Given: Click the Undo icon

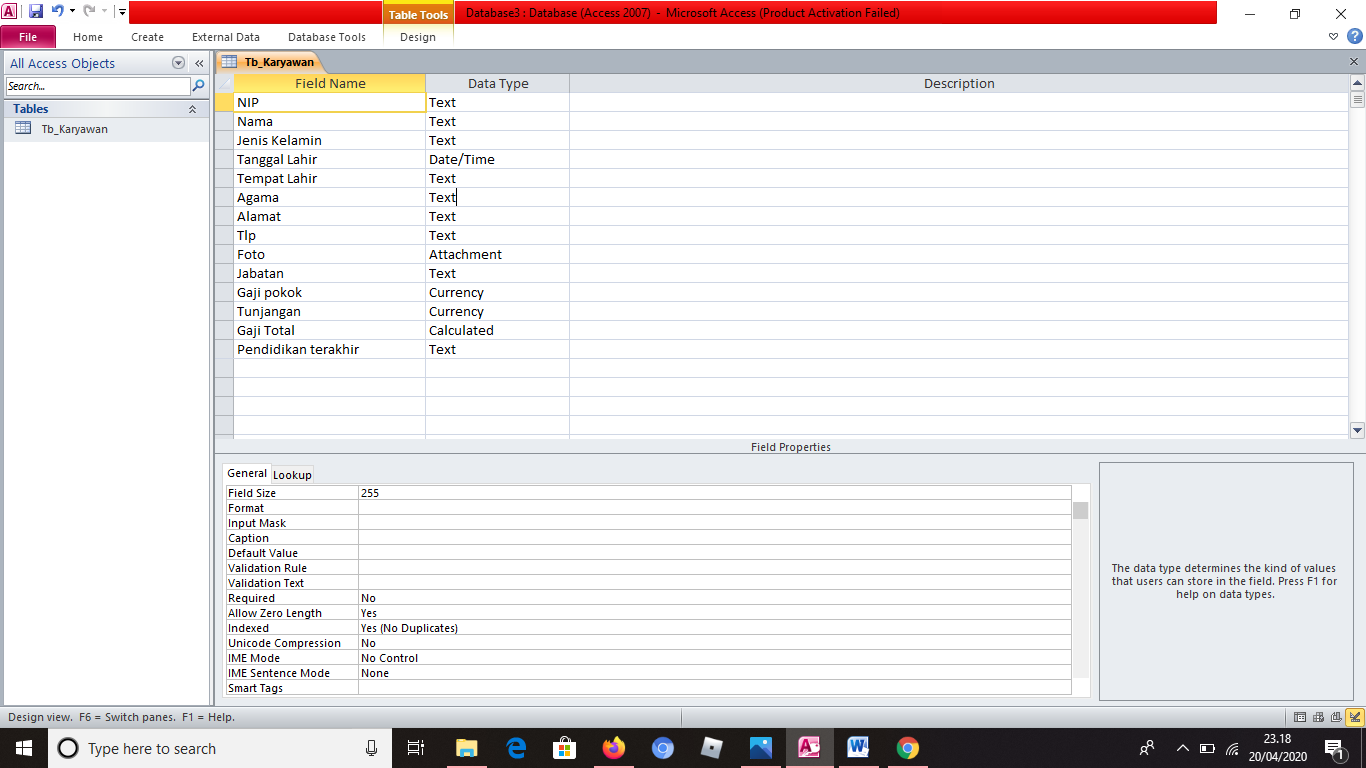Looking at the screenshot, I should [55, 10].
